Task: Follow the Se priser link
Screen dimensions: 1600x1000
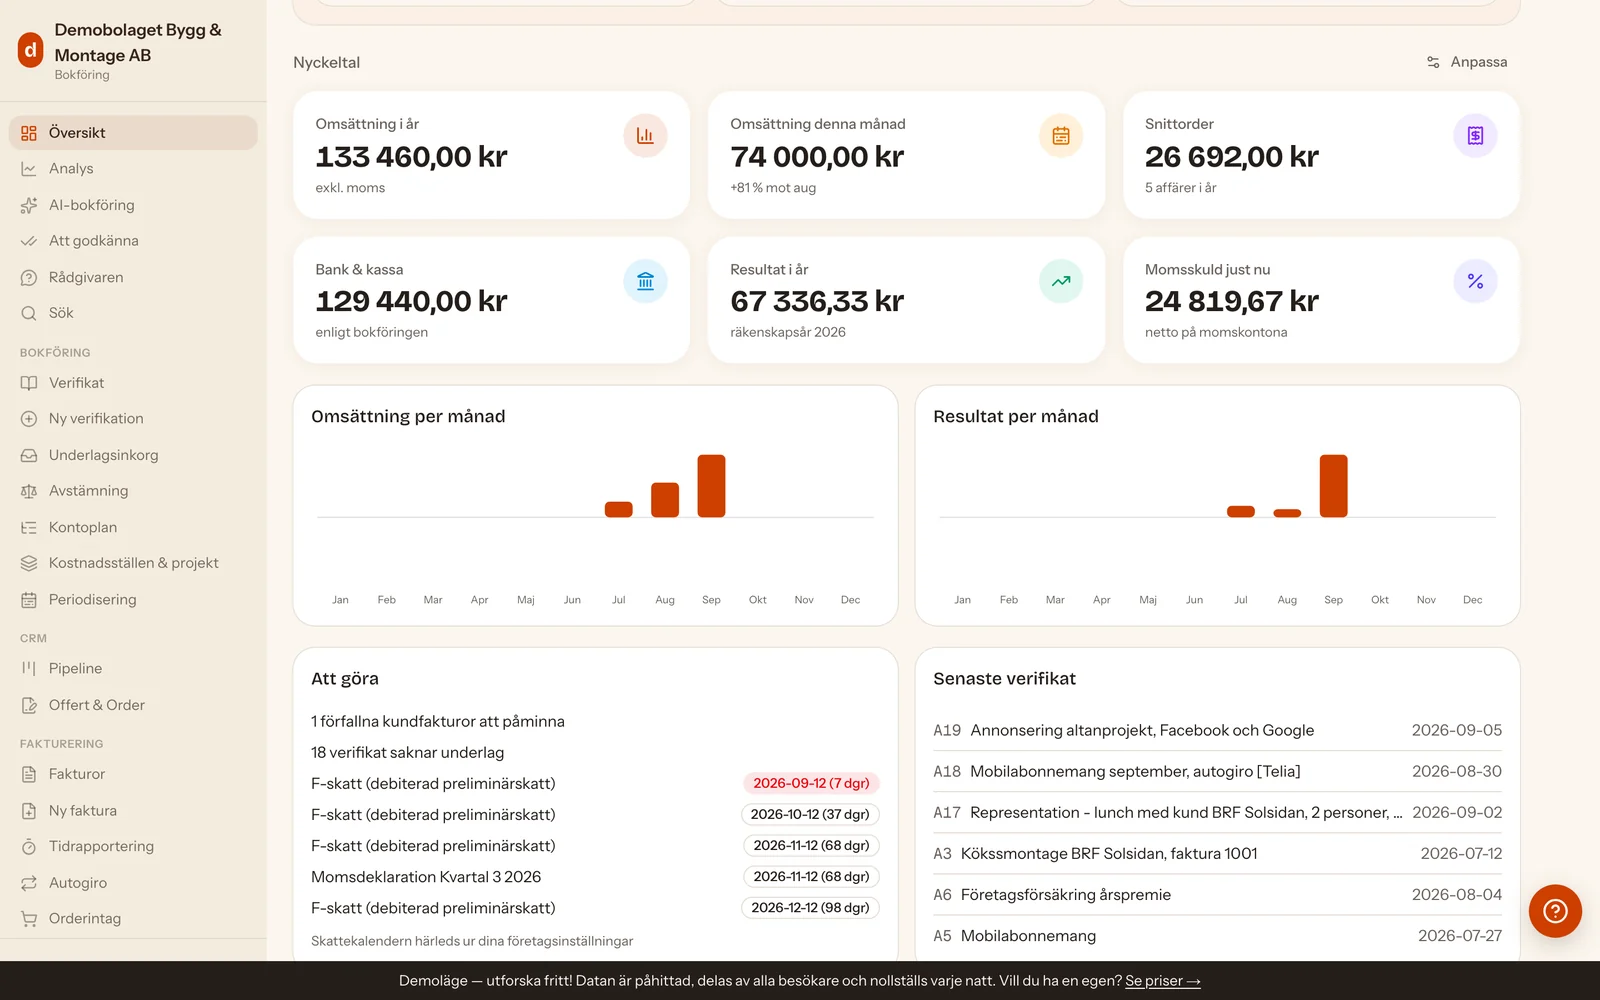Action: (1163, 981)
